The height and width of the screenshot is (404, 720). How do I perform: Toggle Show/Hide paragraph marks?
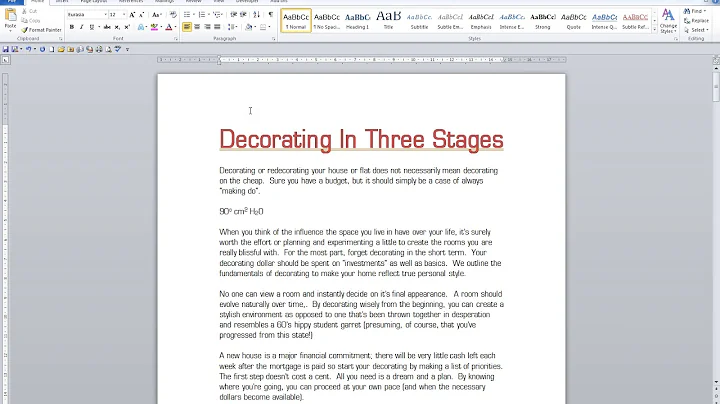(x=270, y=15)
